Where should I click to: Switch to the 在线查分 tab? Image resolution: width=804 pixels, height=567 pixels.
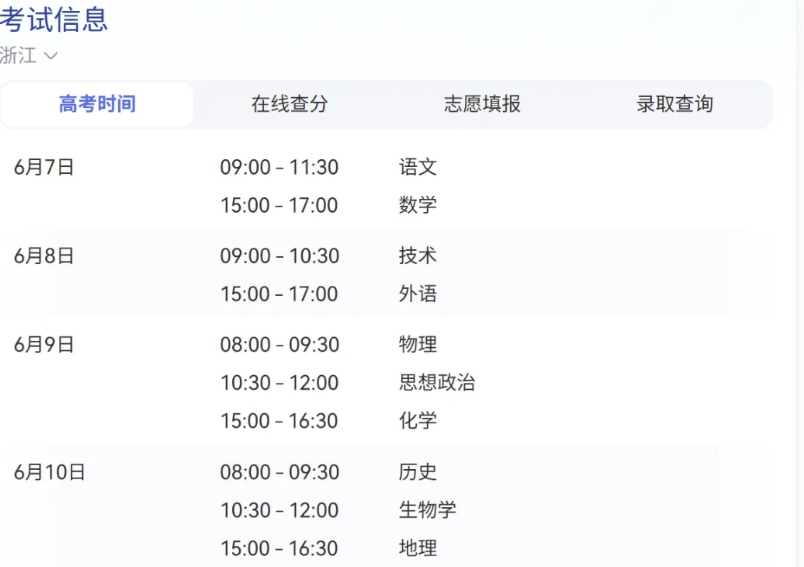[x=289, y=104]
